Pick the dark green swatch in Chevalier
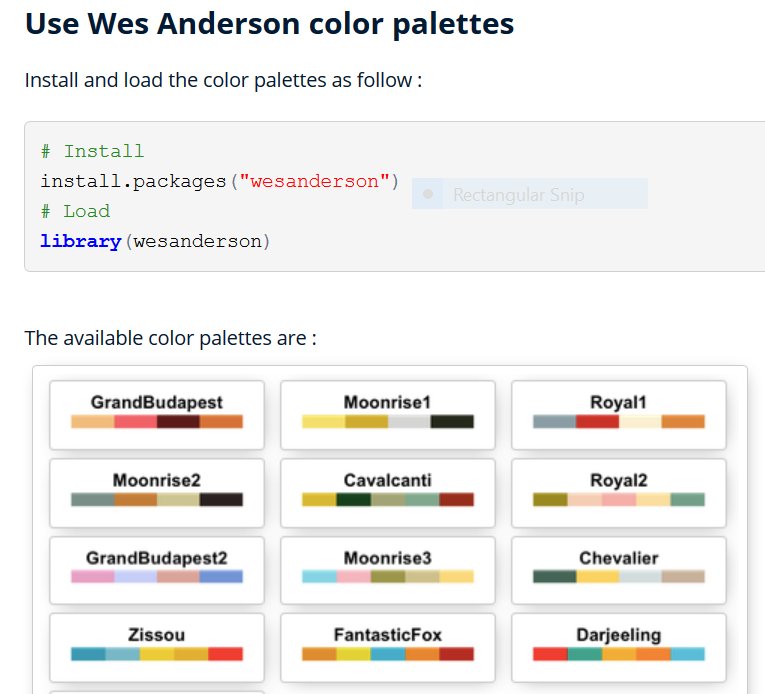This screenshot has width=765, height=694. point(554,576)
